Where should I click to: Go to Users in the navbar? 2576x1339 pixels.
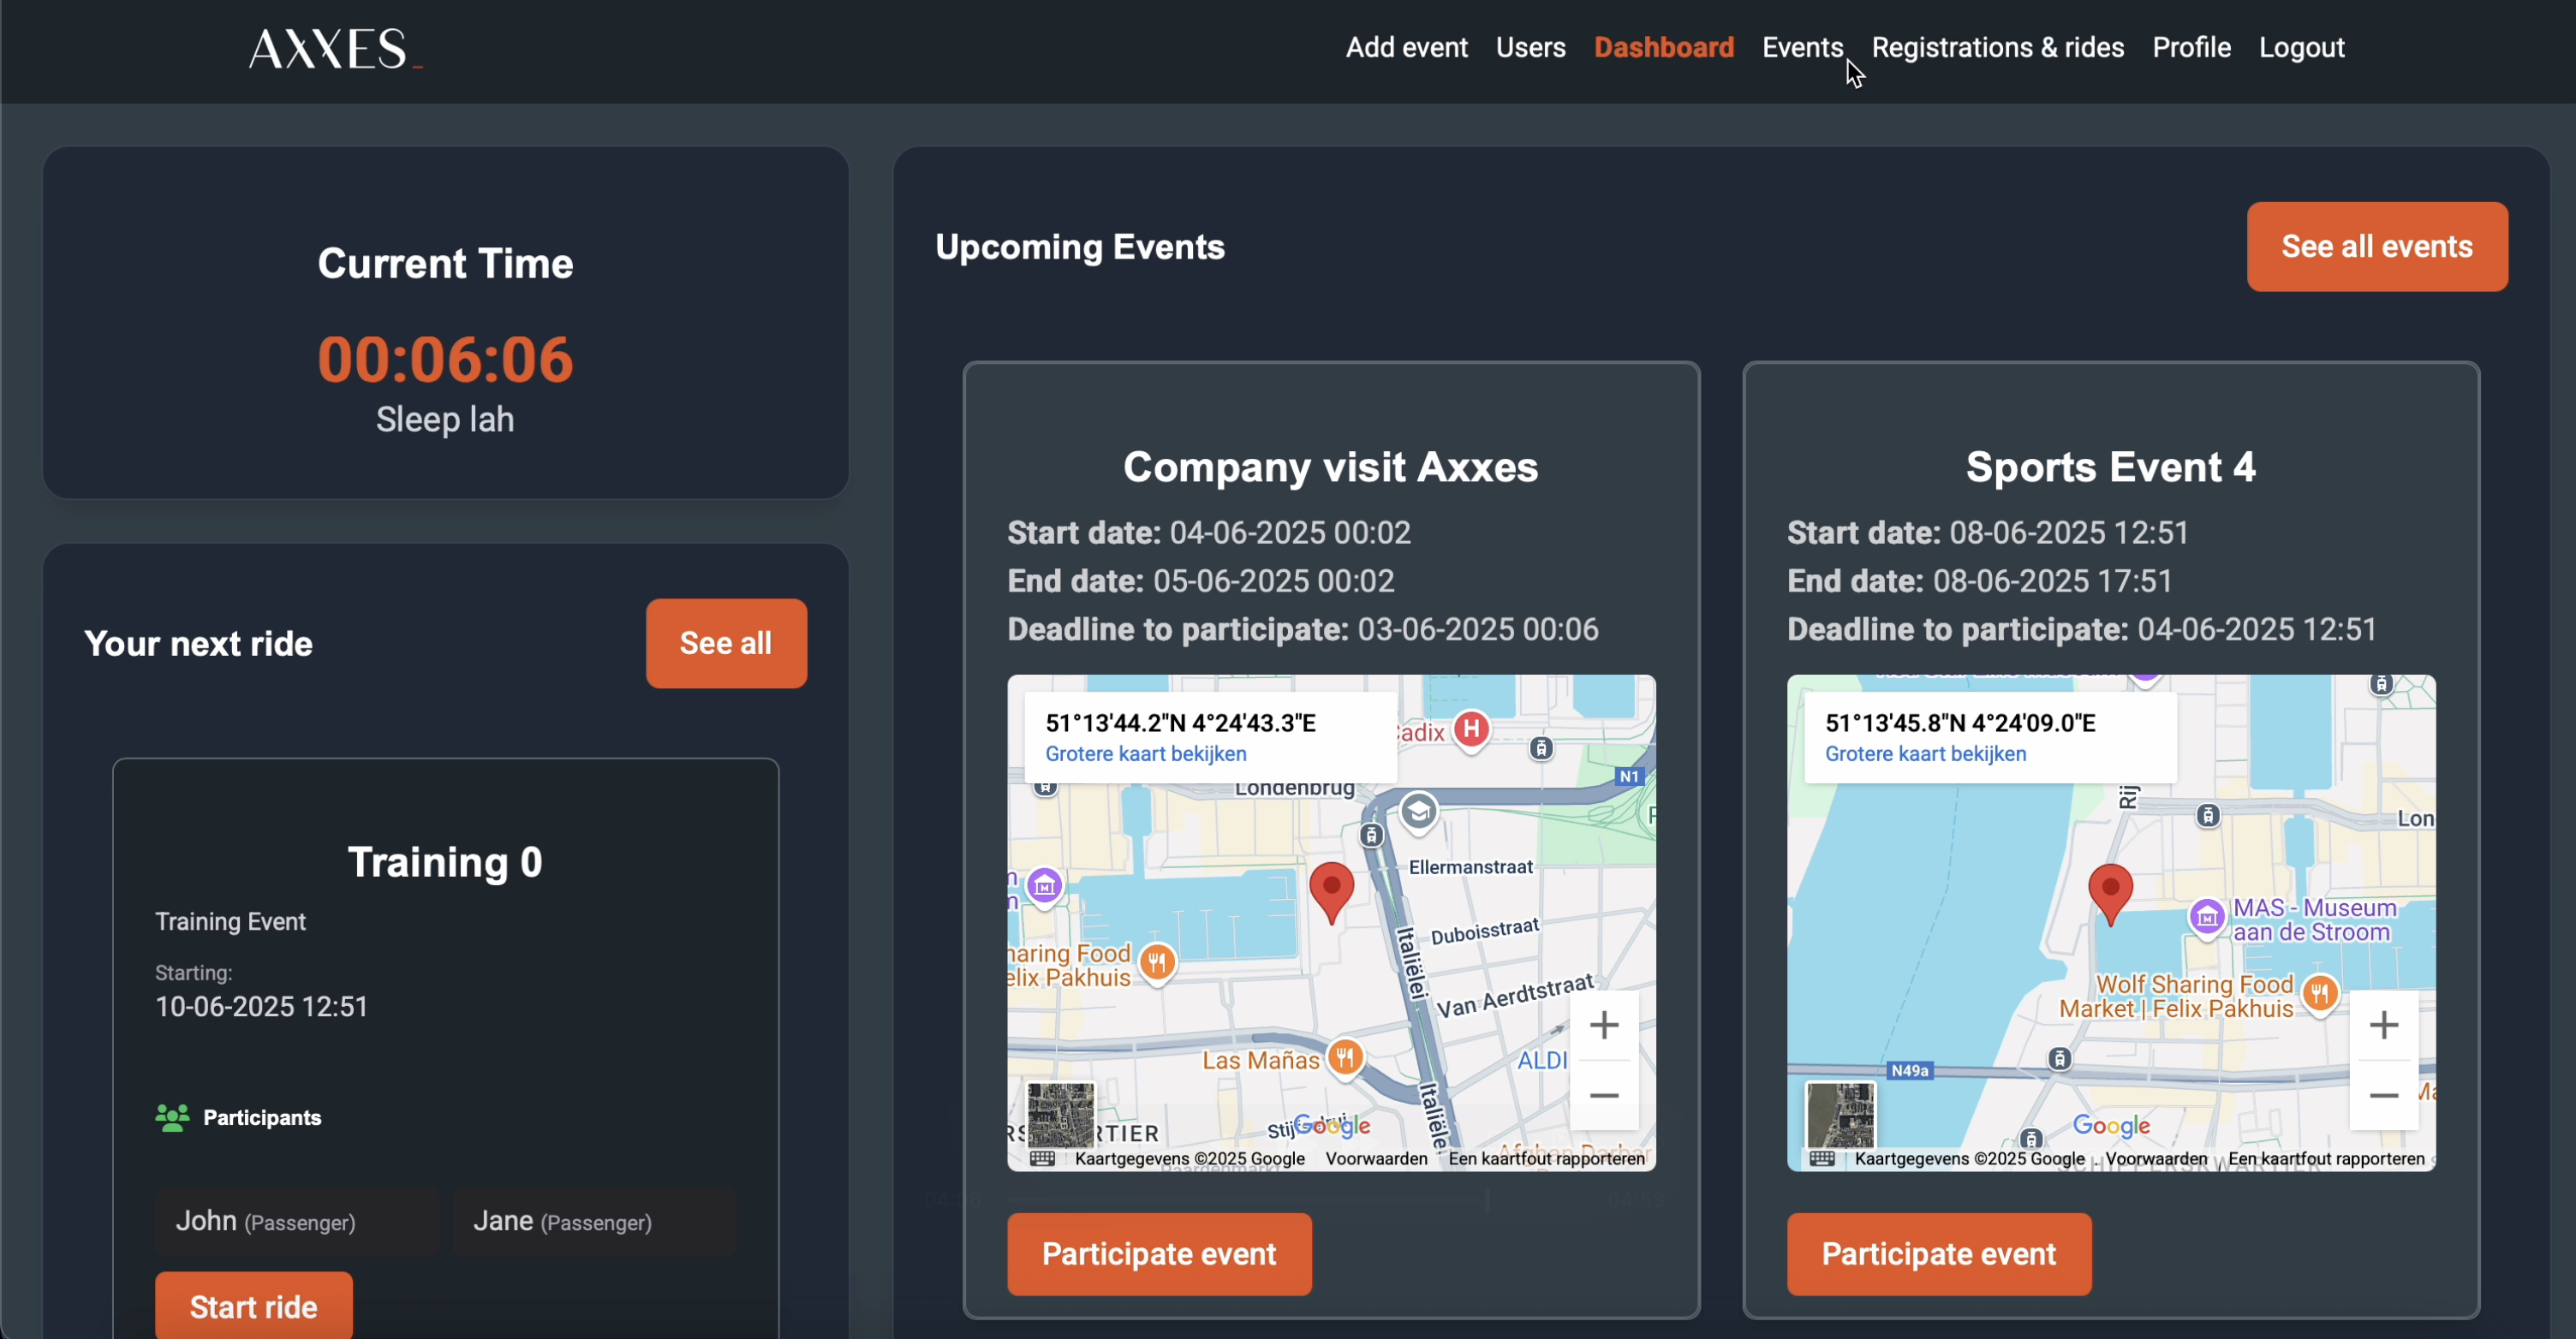[1530, 47]
